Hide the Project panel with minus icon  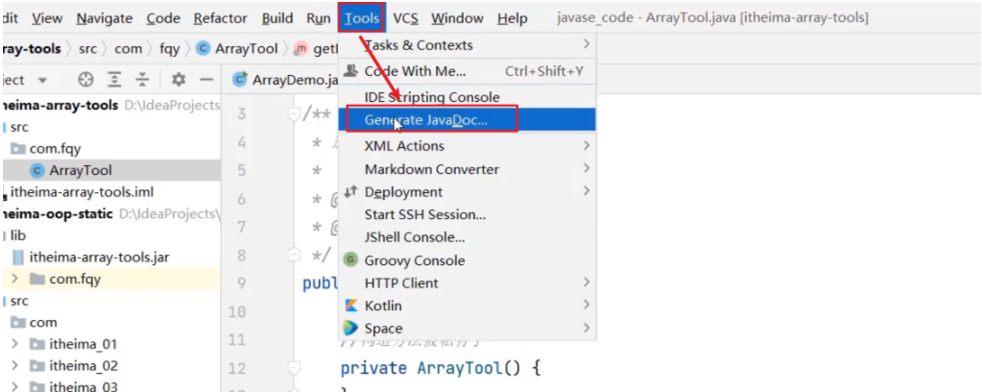coord(207,80)
